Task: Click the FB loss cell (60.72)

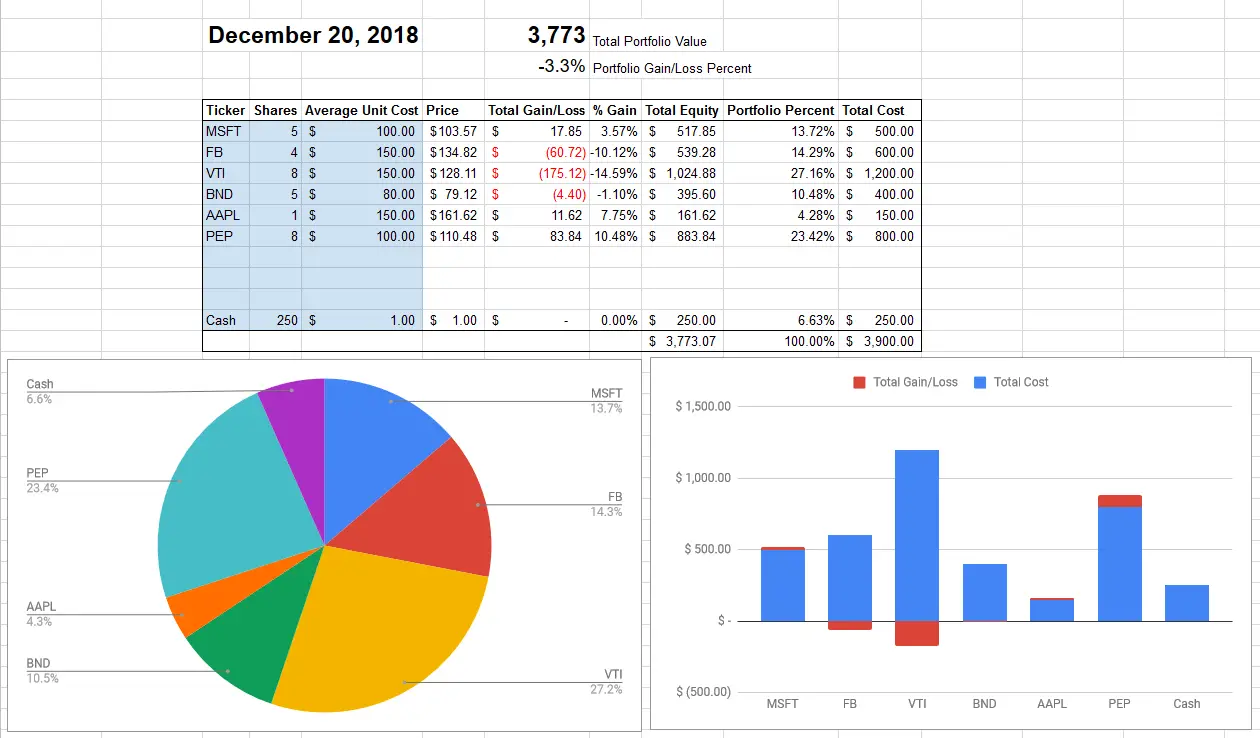Action: [537, 152]
